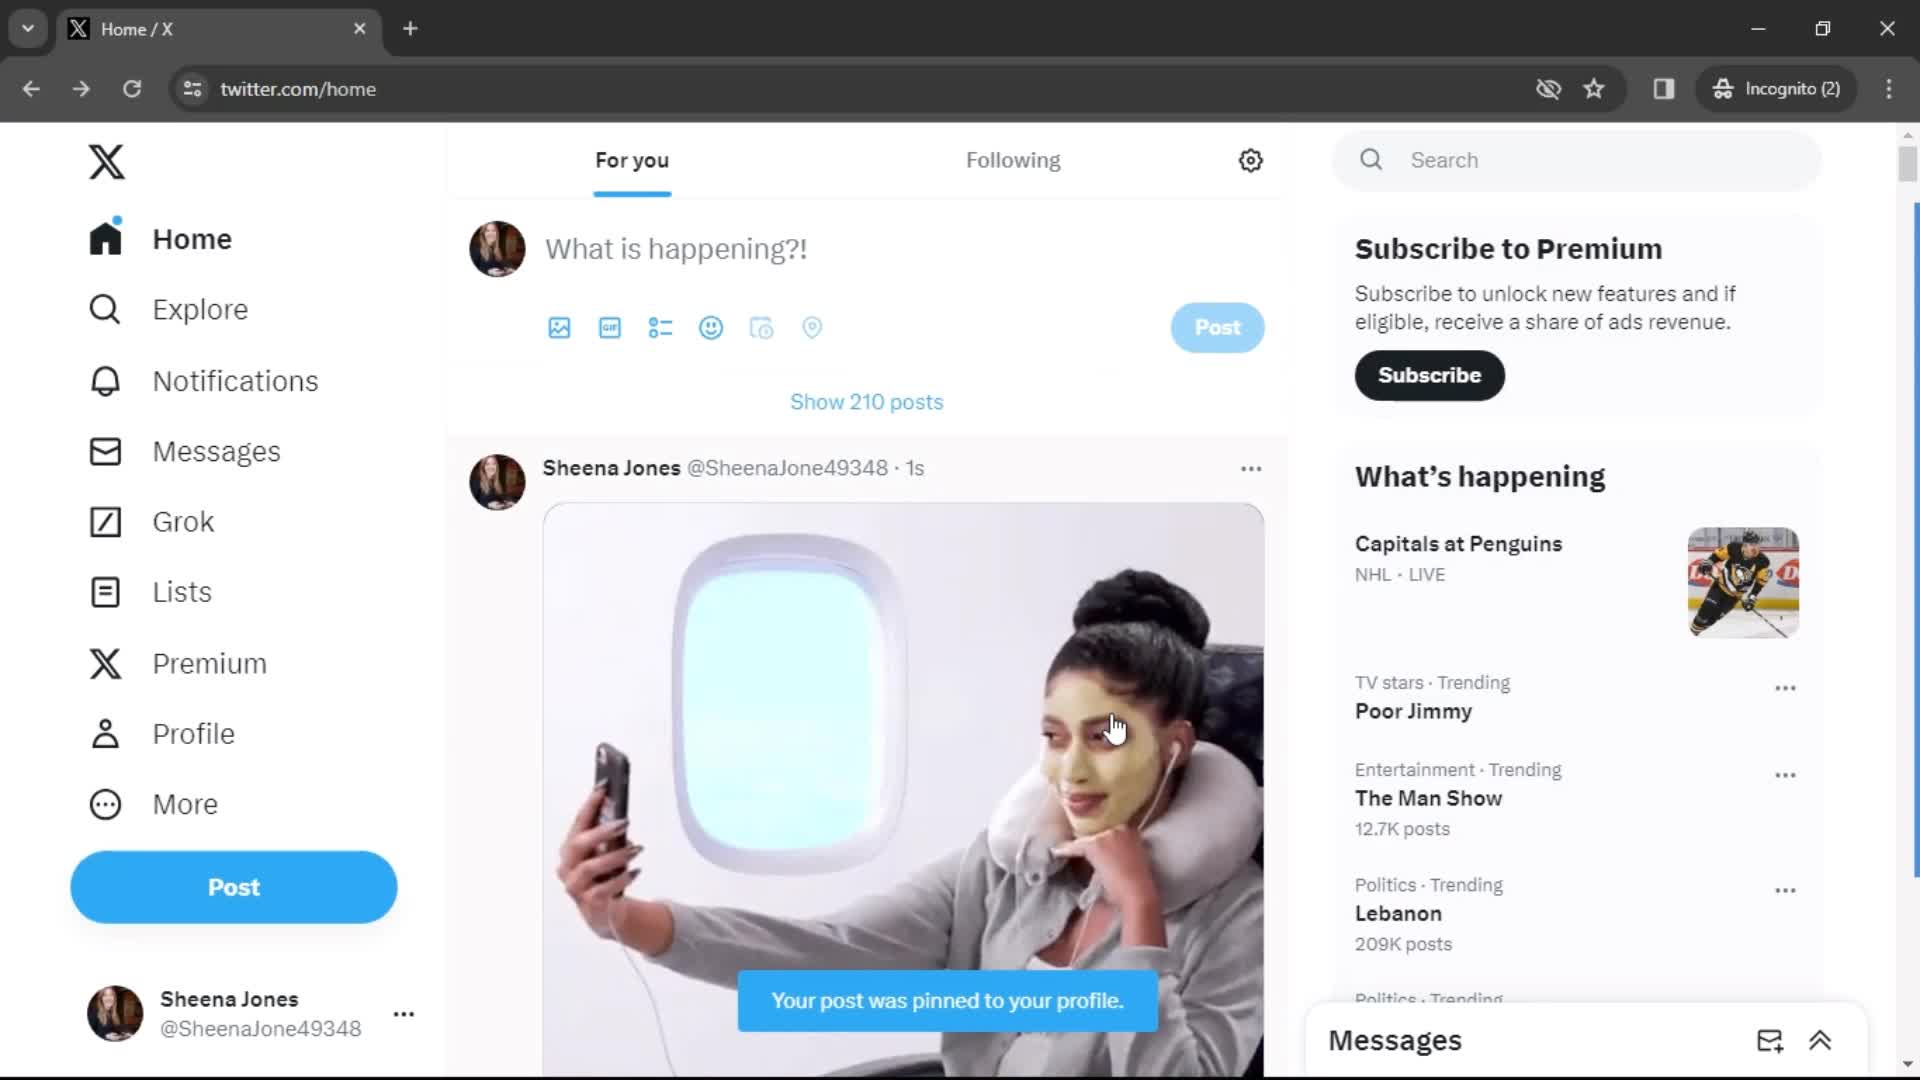Click the X logo icon
Screen dimensions: 1920x1080
click(105, 160)
